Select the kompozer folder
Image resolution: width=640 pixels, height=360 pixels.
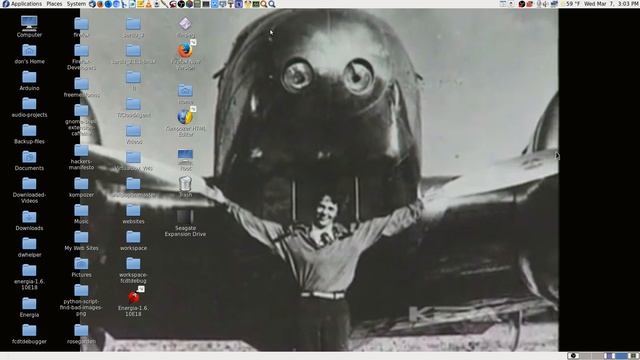point(81,187)
